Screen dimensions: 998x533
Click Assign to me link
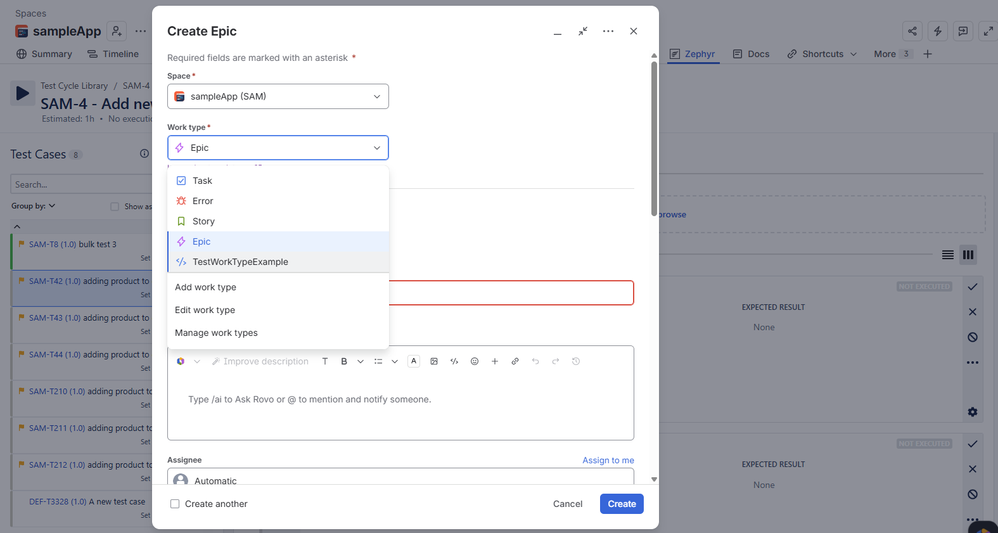pyautogui.click(x=608, y=460)
